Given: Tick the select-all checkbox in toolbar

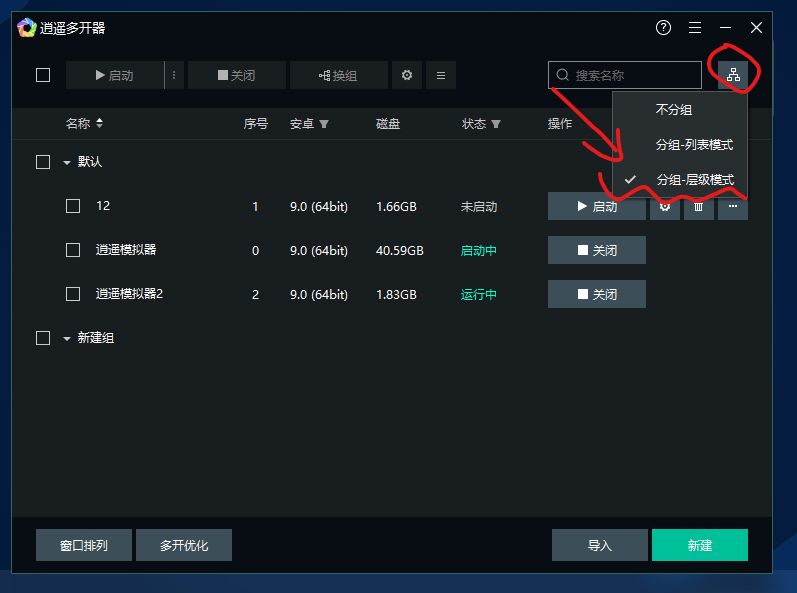Looking at the screenshot, I should (x=43, y=75).
